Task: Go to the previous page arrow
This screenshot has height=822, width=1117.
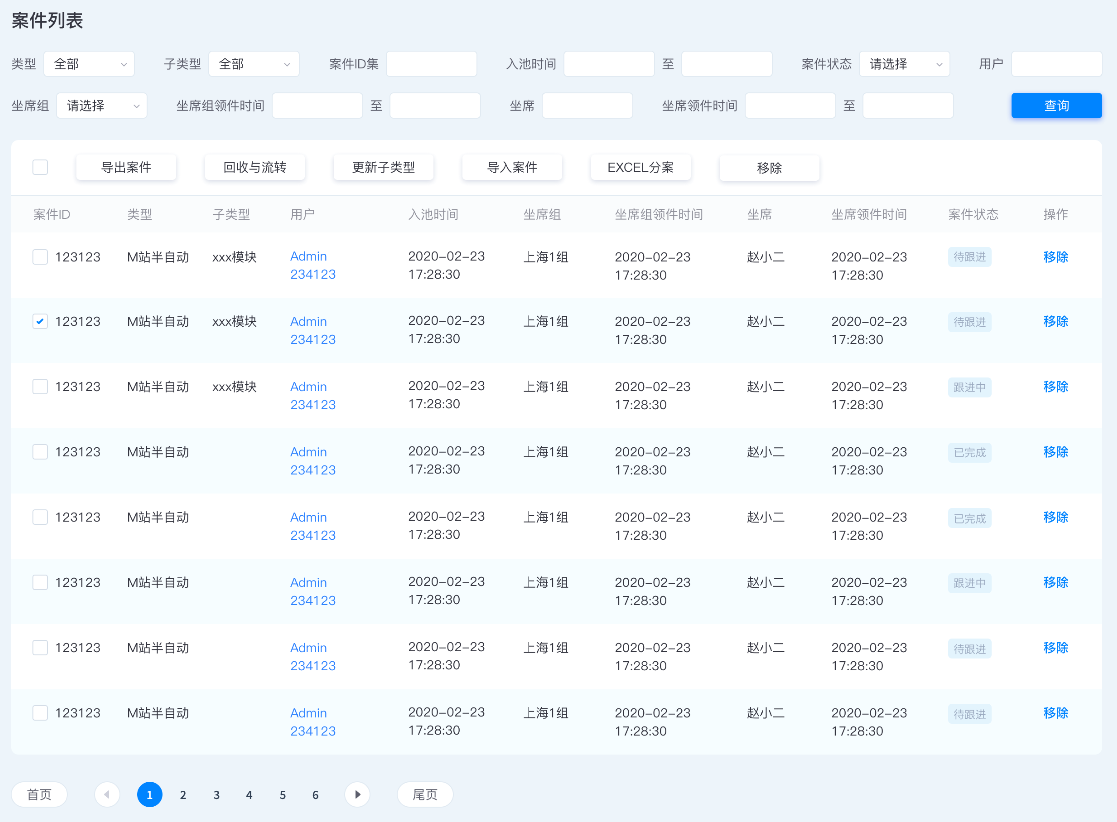Action: point(107,794)
